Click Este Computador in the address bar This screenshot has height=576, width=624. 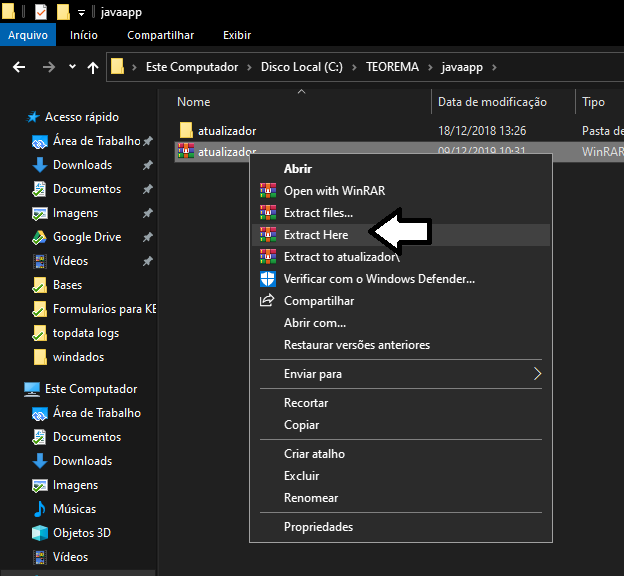coord(192,67)
